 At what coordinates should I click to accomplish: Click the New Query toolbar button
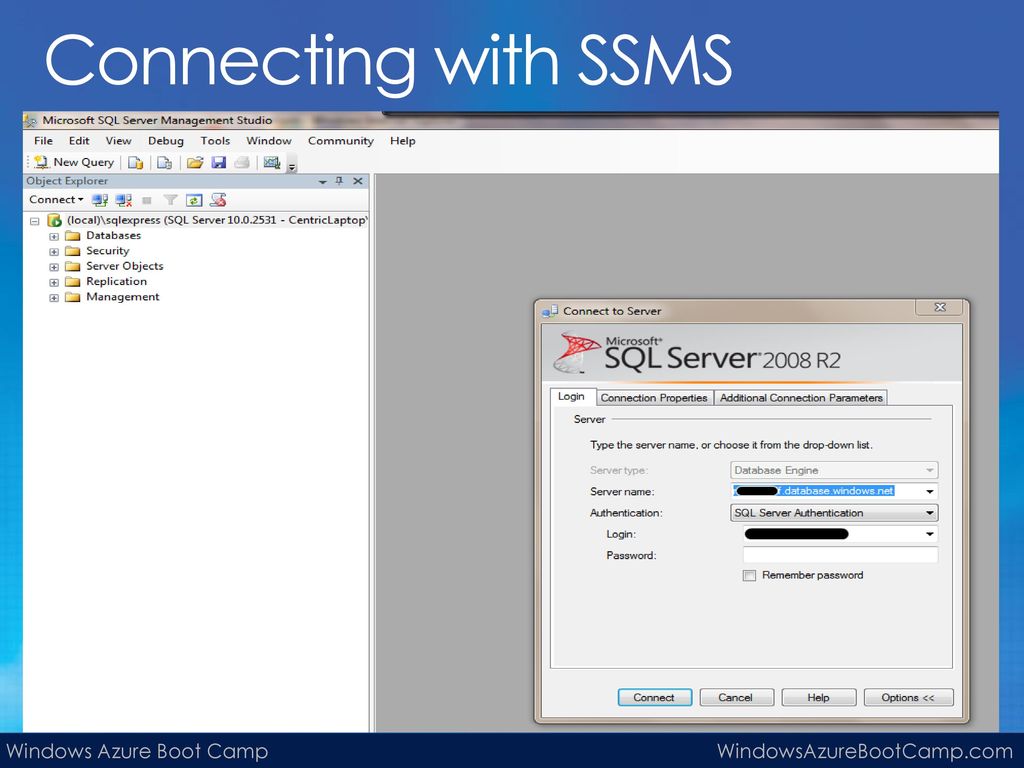(x=74, y=162)
